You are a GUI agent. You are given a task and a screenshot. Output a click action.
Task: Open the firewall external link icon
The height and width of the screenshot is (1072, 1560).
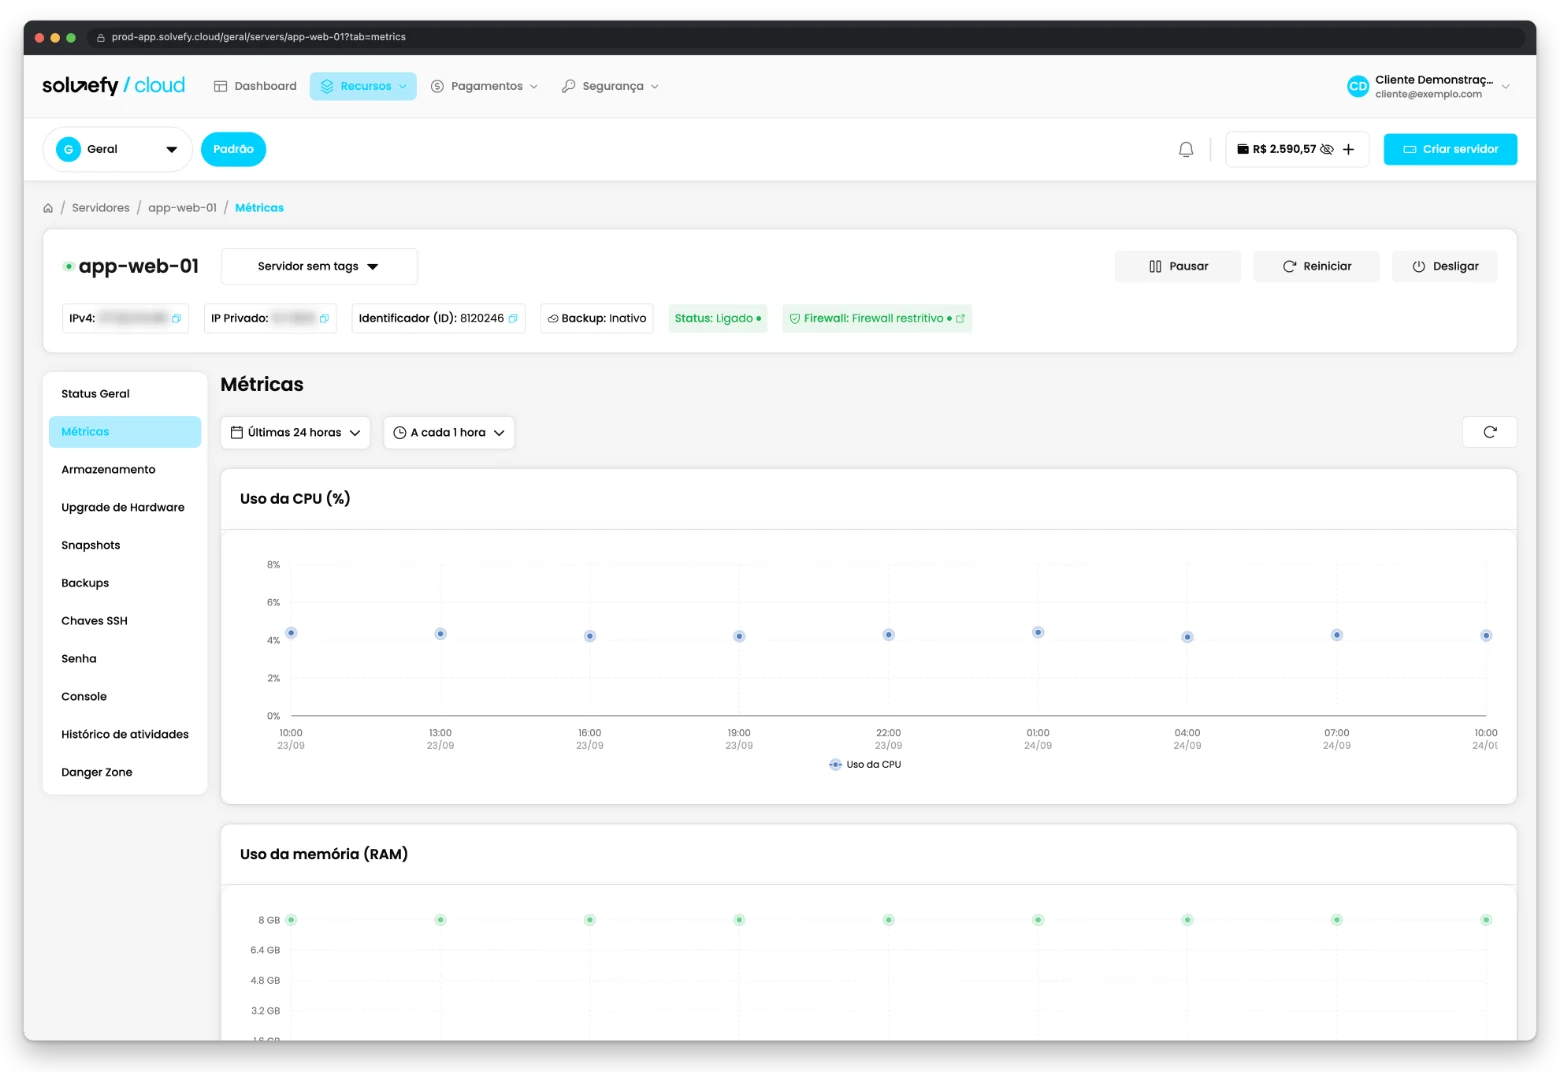(x=960, y=319)
